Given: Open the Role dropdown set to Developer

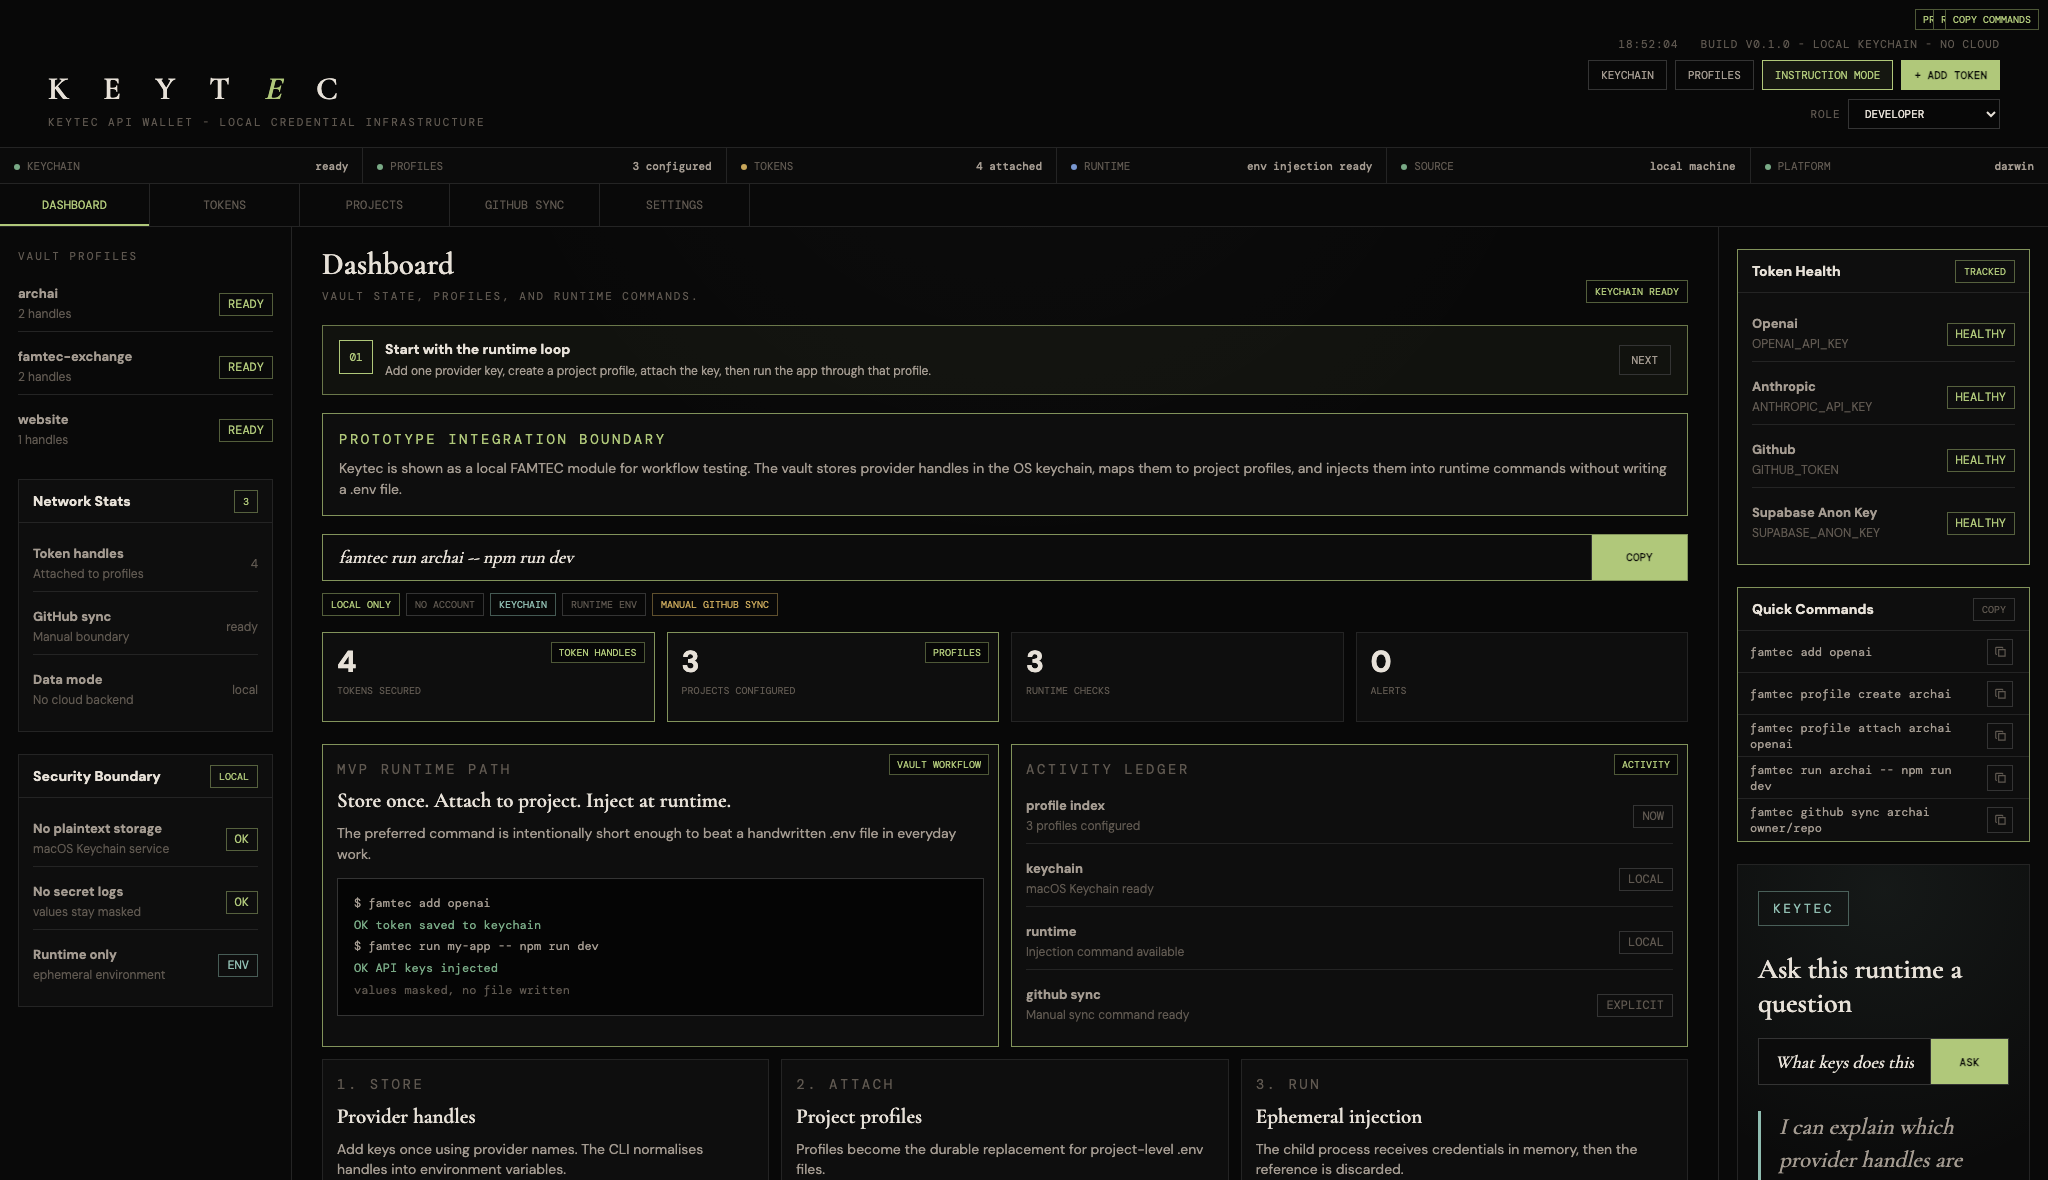Looking at the screenshot, I should click(1924, 114).
